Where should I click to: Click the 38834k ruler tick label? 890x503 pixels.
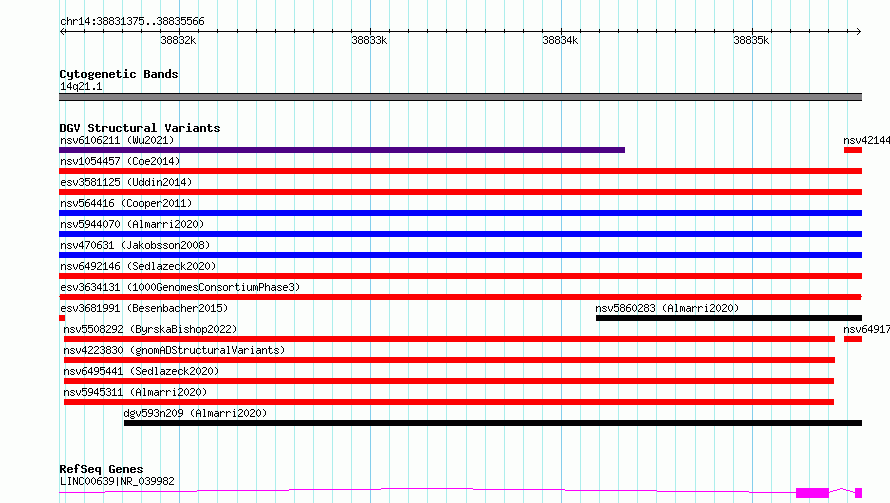point(560,40)
